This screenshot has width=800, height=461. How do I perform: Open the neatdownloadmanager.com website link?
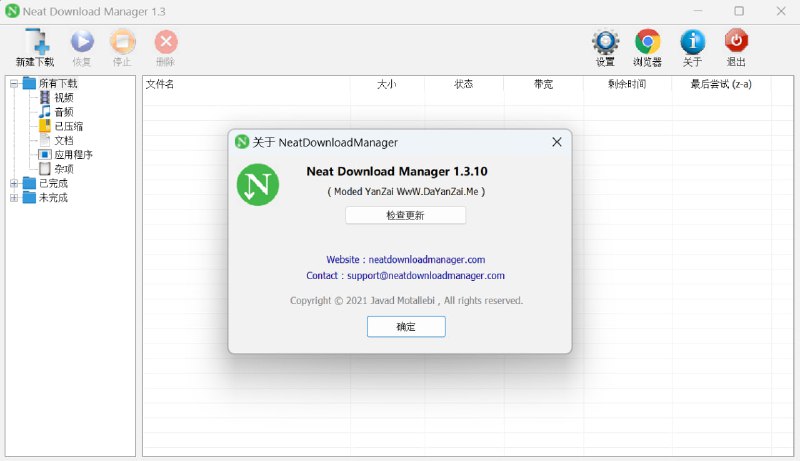tap(427, 260)
